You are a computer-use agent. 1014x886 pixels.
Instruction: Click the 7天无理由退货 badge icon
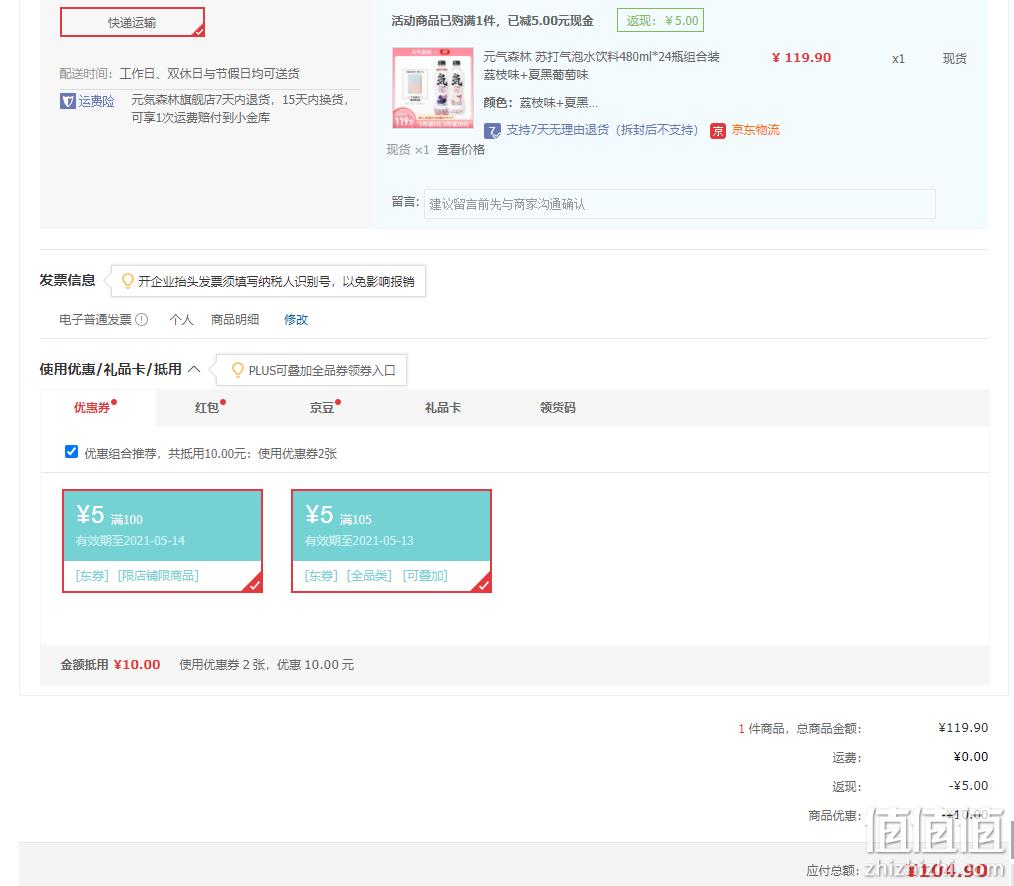[x=492, y=131]
